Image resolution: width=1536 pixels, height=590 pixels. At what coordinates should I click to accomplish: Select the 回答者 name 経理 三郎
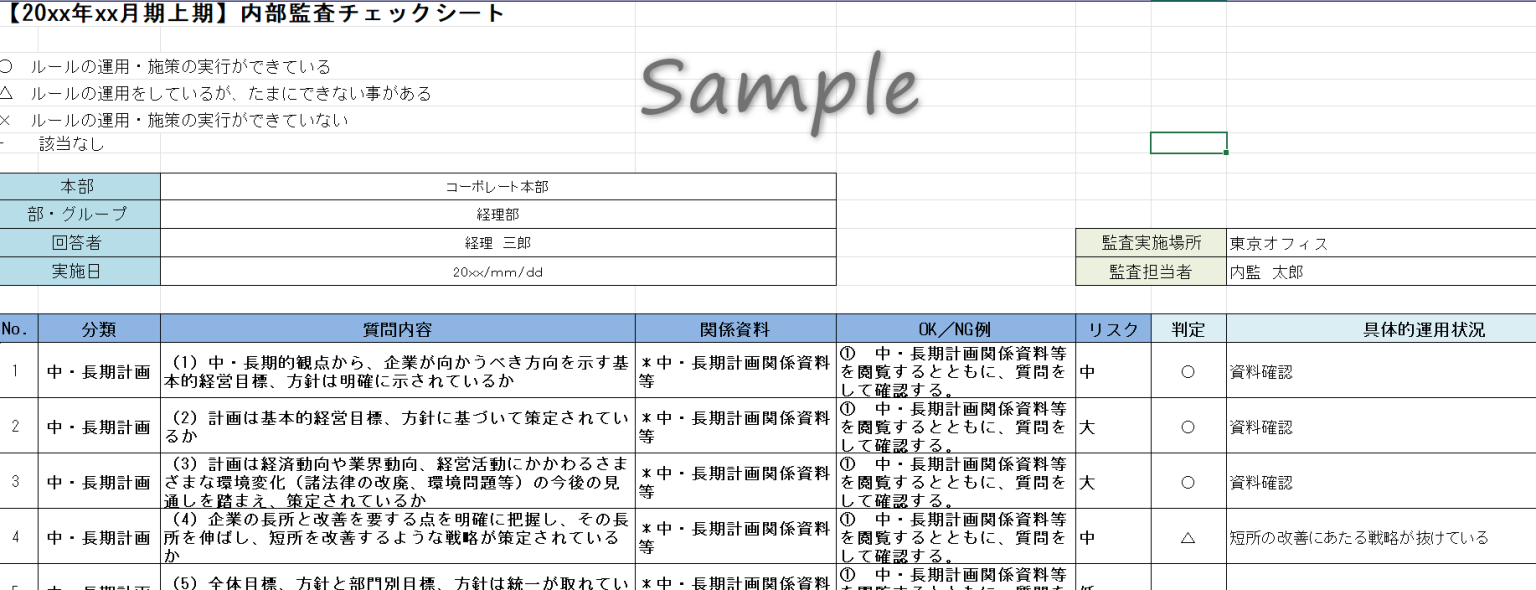[497, 242]
